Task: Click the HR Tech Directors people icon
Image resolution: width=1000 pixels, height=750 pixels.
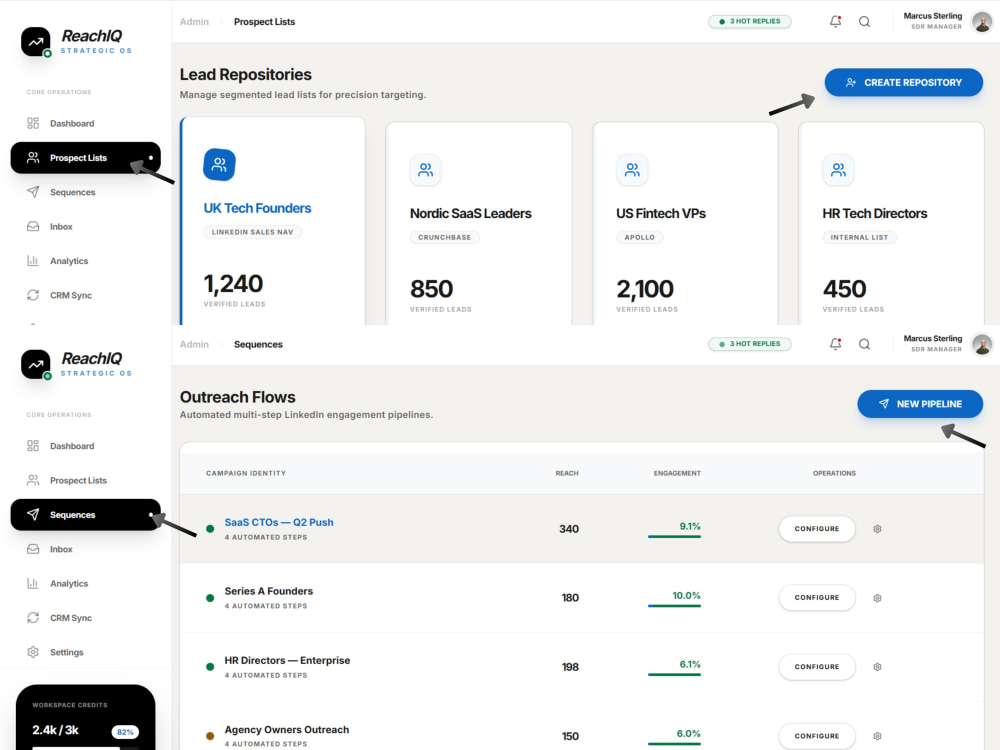Action: tap(838, 170)
